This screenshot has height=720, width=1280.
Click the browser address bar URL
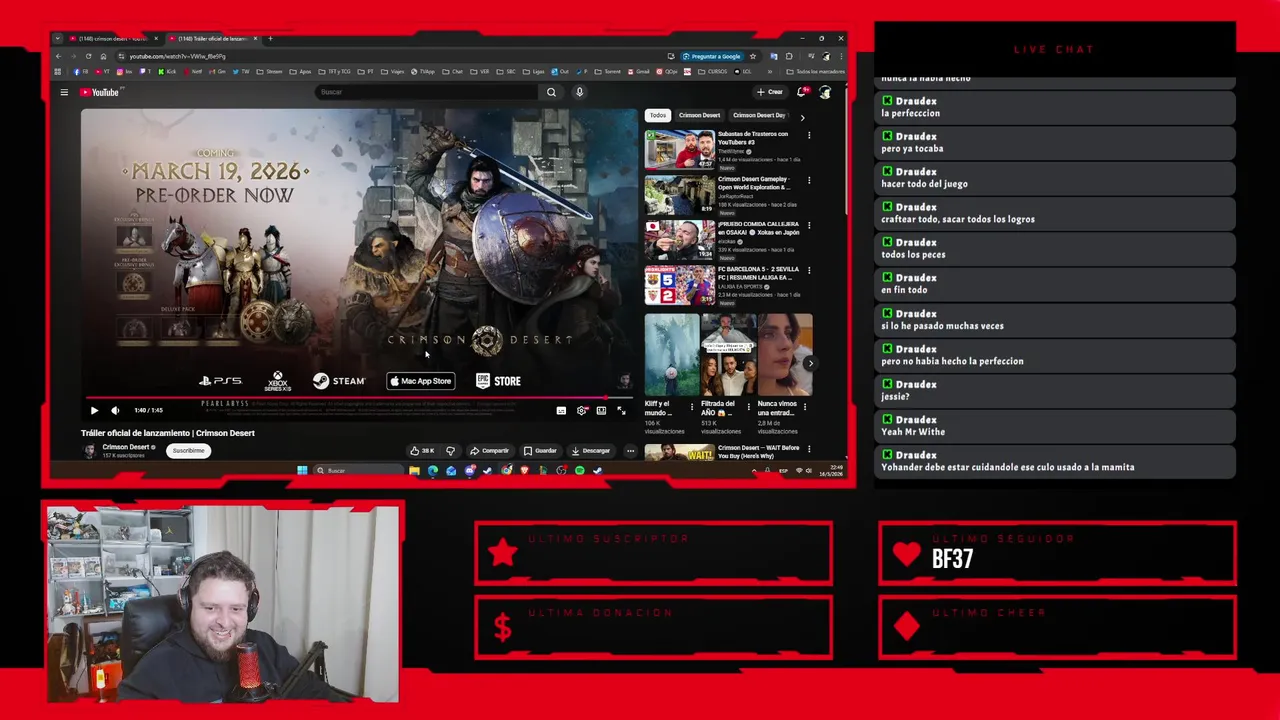[177, 56]
